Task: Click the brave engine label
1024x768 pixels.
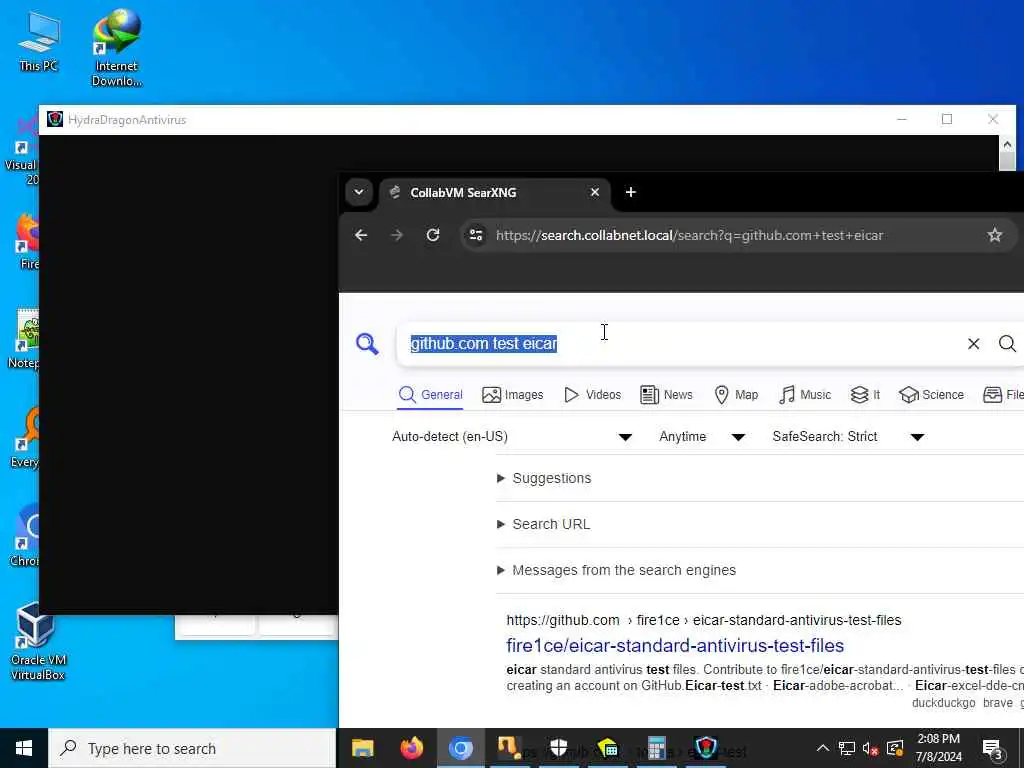Action: coord(997,703)
